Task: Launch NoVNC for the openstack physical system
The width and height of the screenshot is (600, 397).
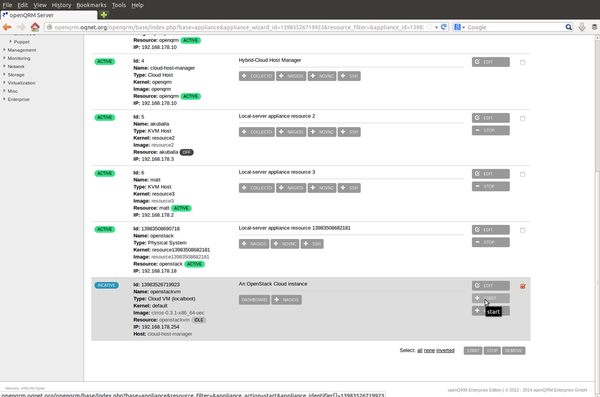Action: [x=285, y=243]
